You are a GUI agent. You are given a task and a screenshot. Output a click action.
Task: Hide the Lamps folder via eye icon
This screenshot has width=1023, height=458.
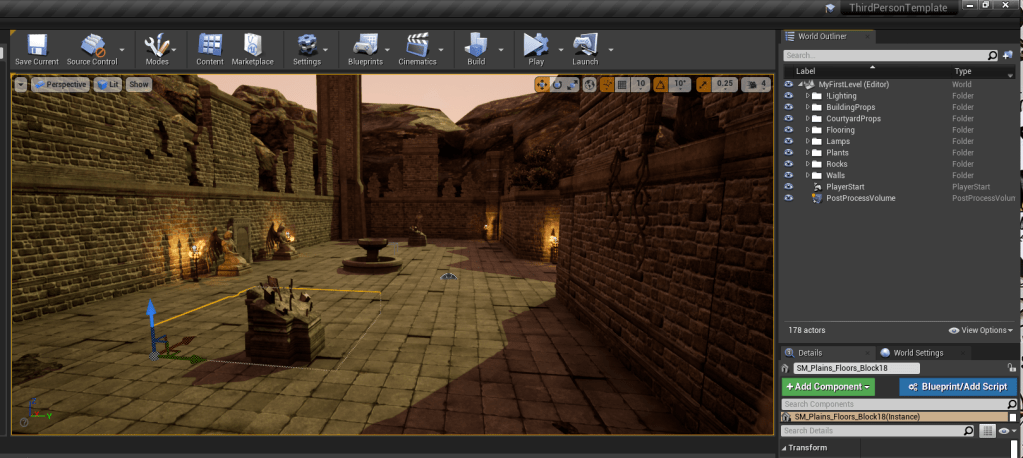click(x=789, y=141)
